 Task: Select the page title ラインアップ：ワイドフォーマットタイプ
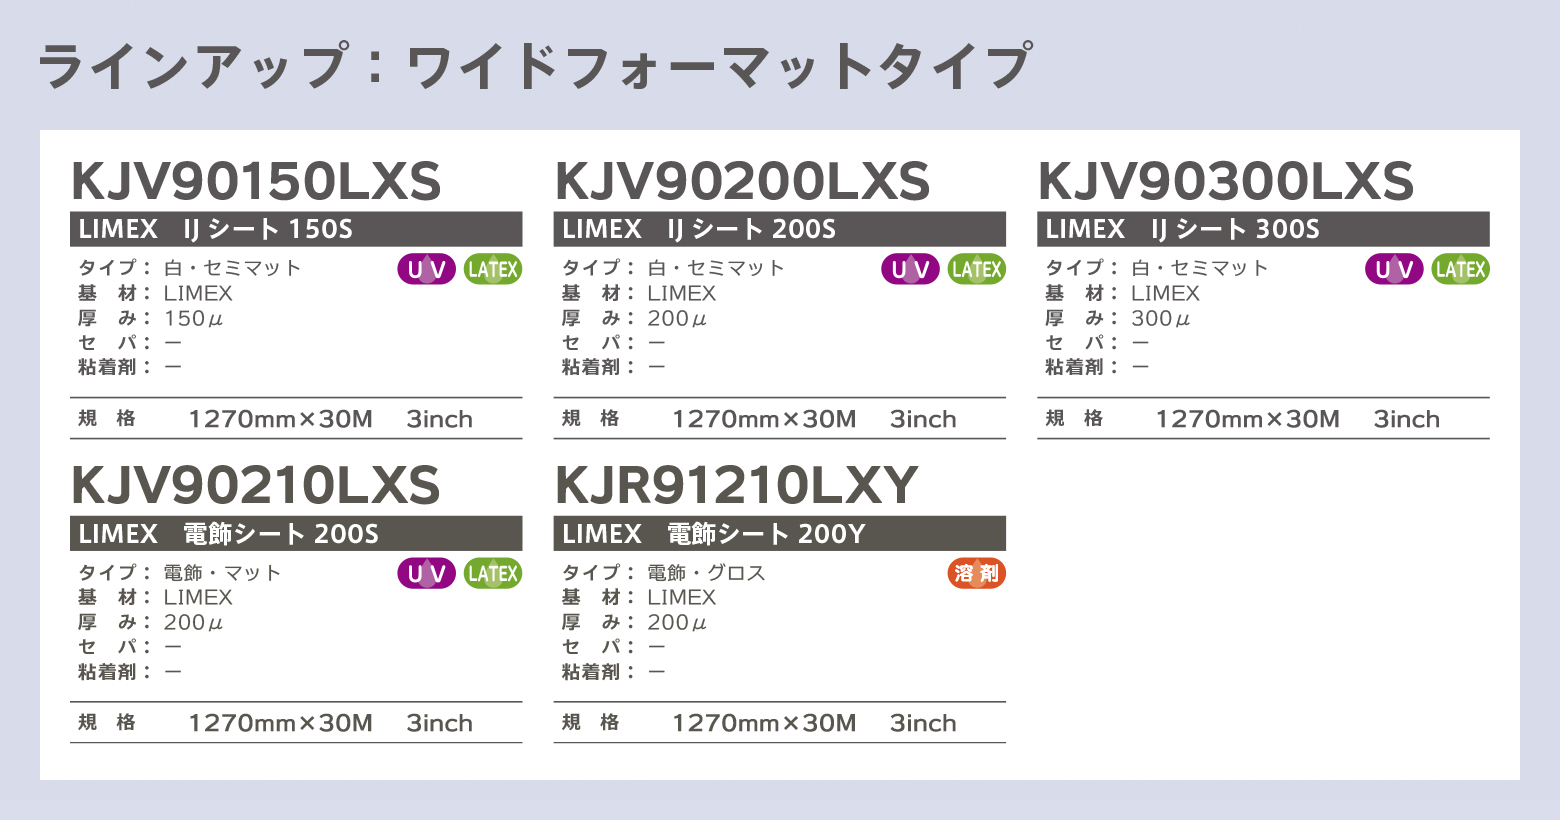(x=535, y=66)
